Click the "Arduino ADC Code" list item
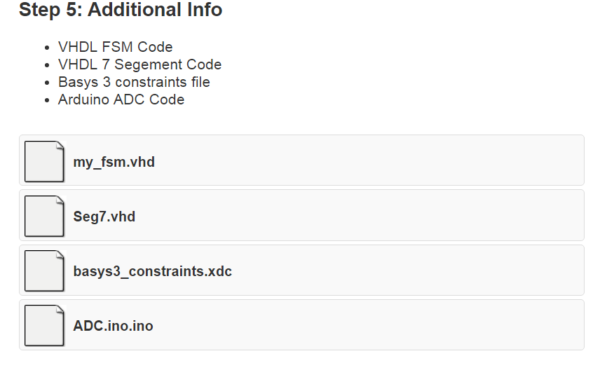Viewport: 600px width, 384px height. tap(121, 100)
